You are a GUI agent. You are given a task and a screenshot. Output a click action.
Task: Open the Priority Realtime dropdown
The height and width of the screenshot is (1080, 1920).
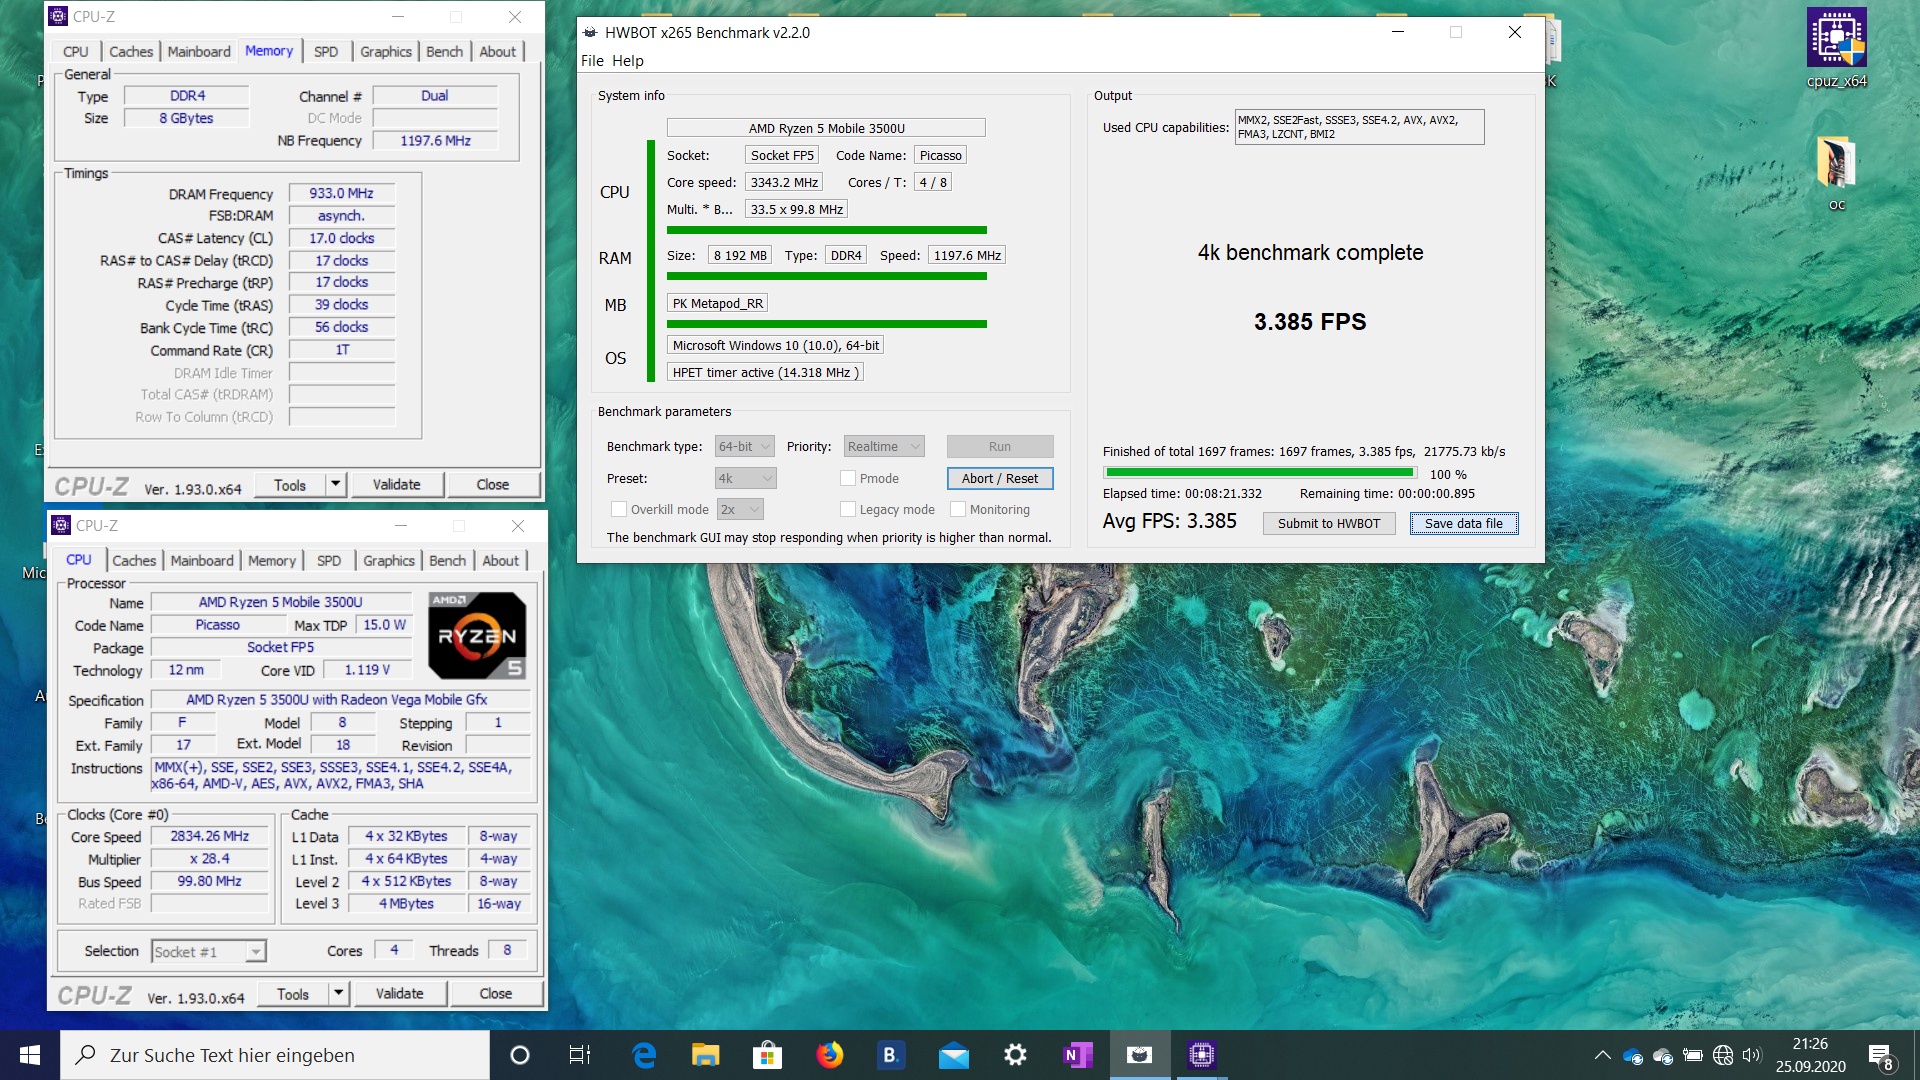pos(884,446)
